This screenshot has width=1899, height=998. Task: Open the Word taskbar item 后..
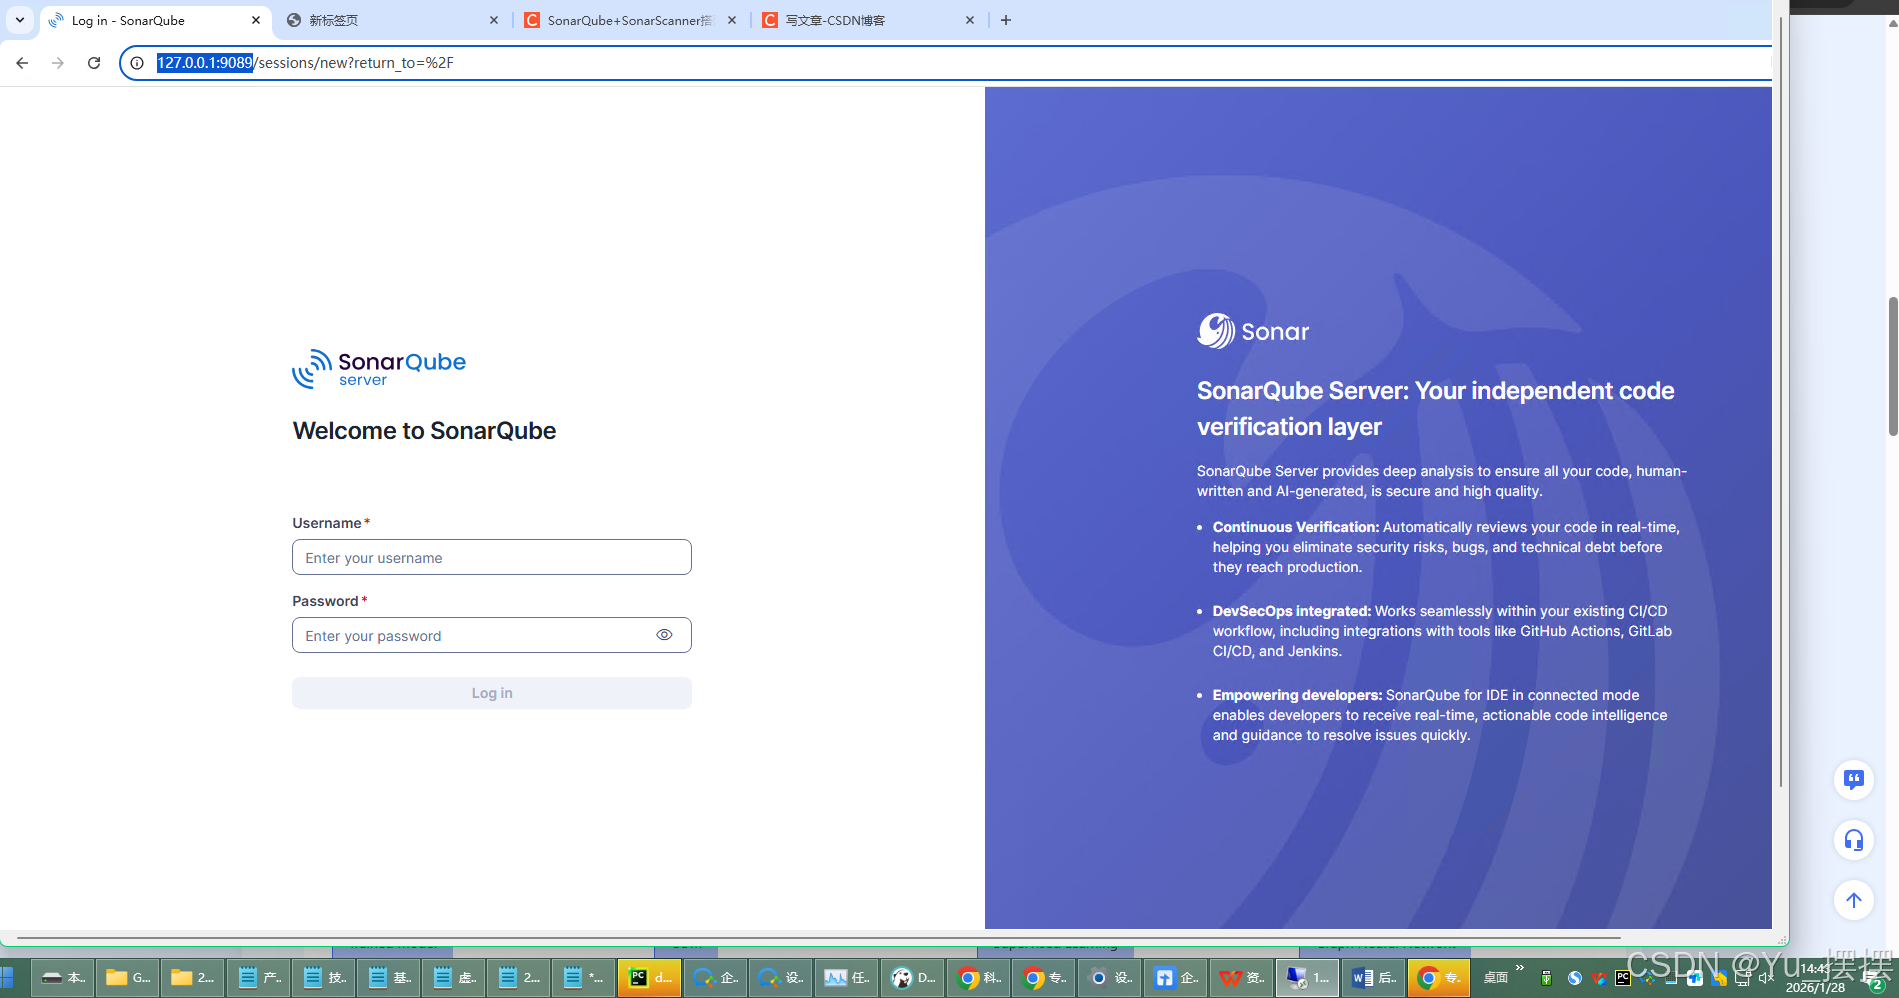click(1373, 977)
